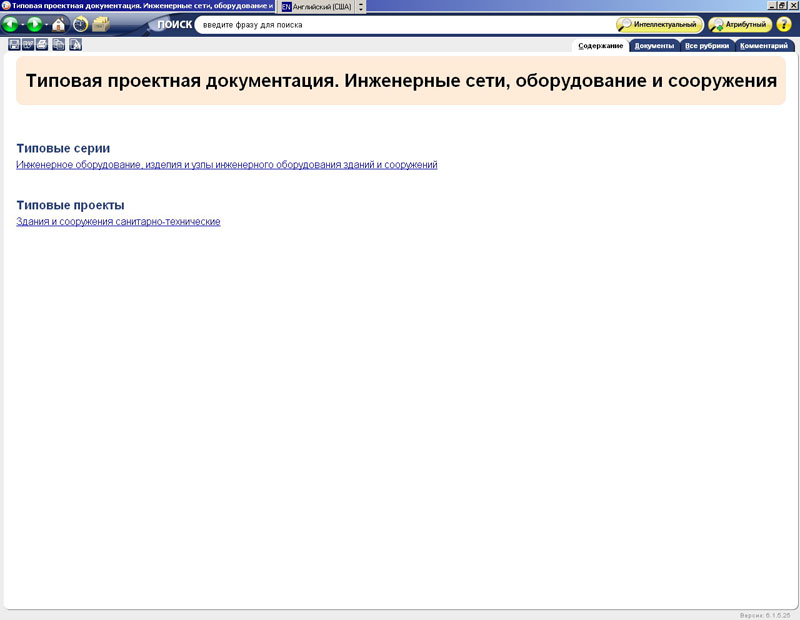Open the Комментарий tab
800x620 pixels.
pos(765,45)
